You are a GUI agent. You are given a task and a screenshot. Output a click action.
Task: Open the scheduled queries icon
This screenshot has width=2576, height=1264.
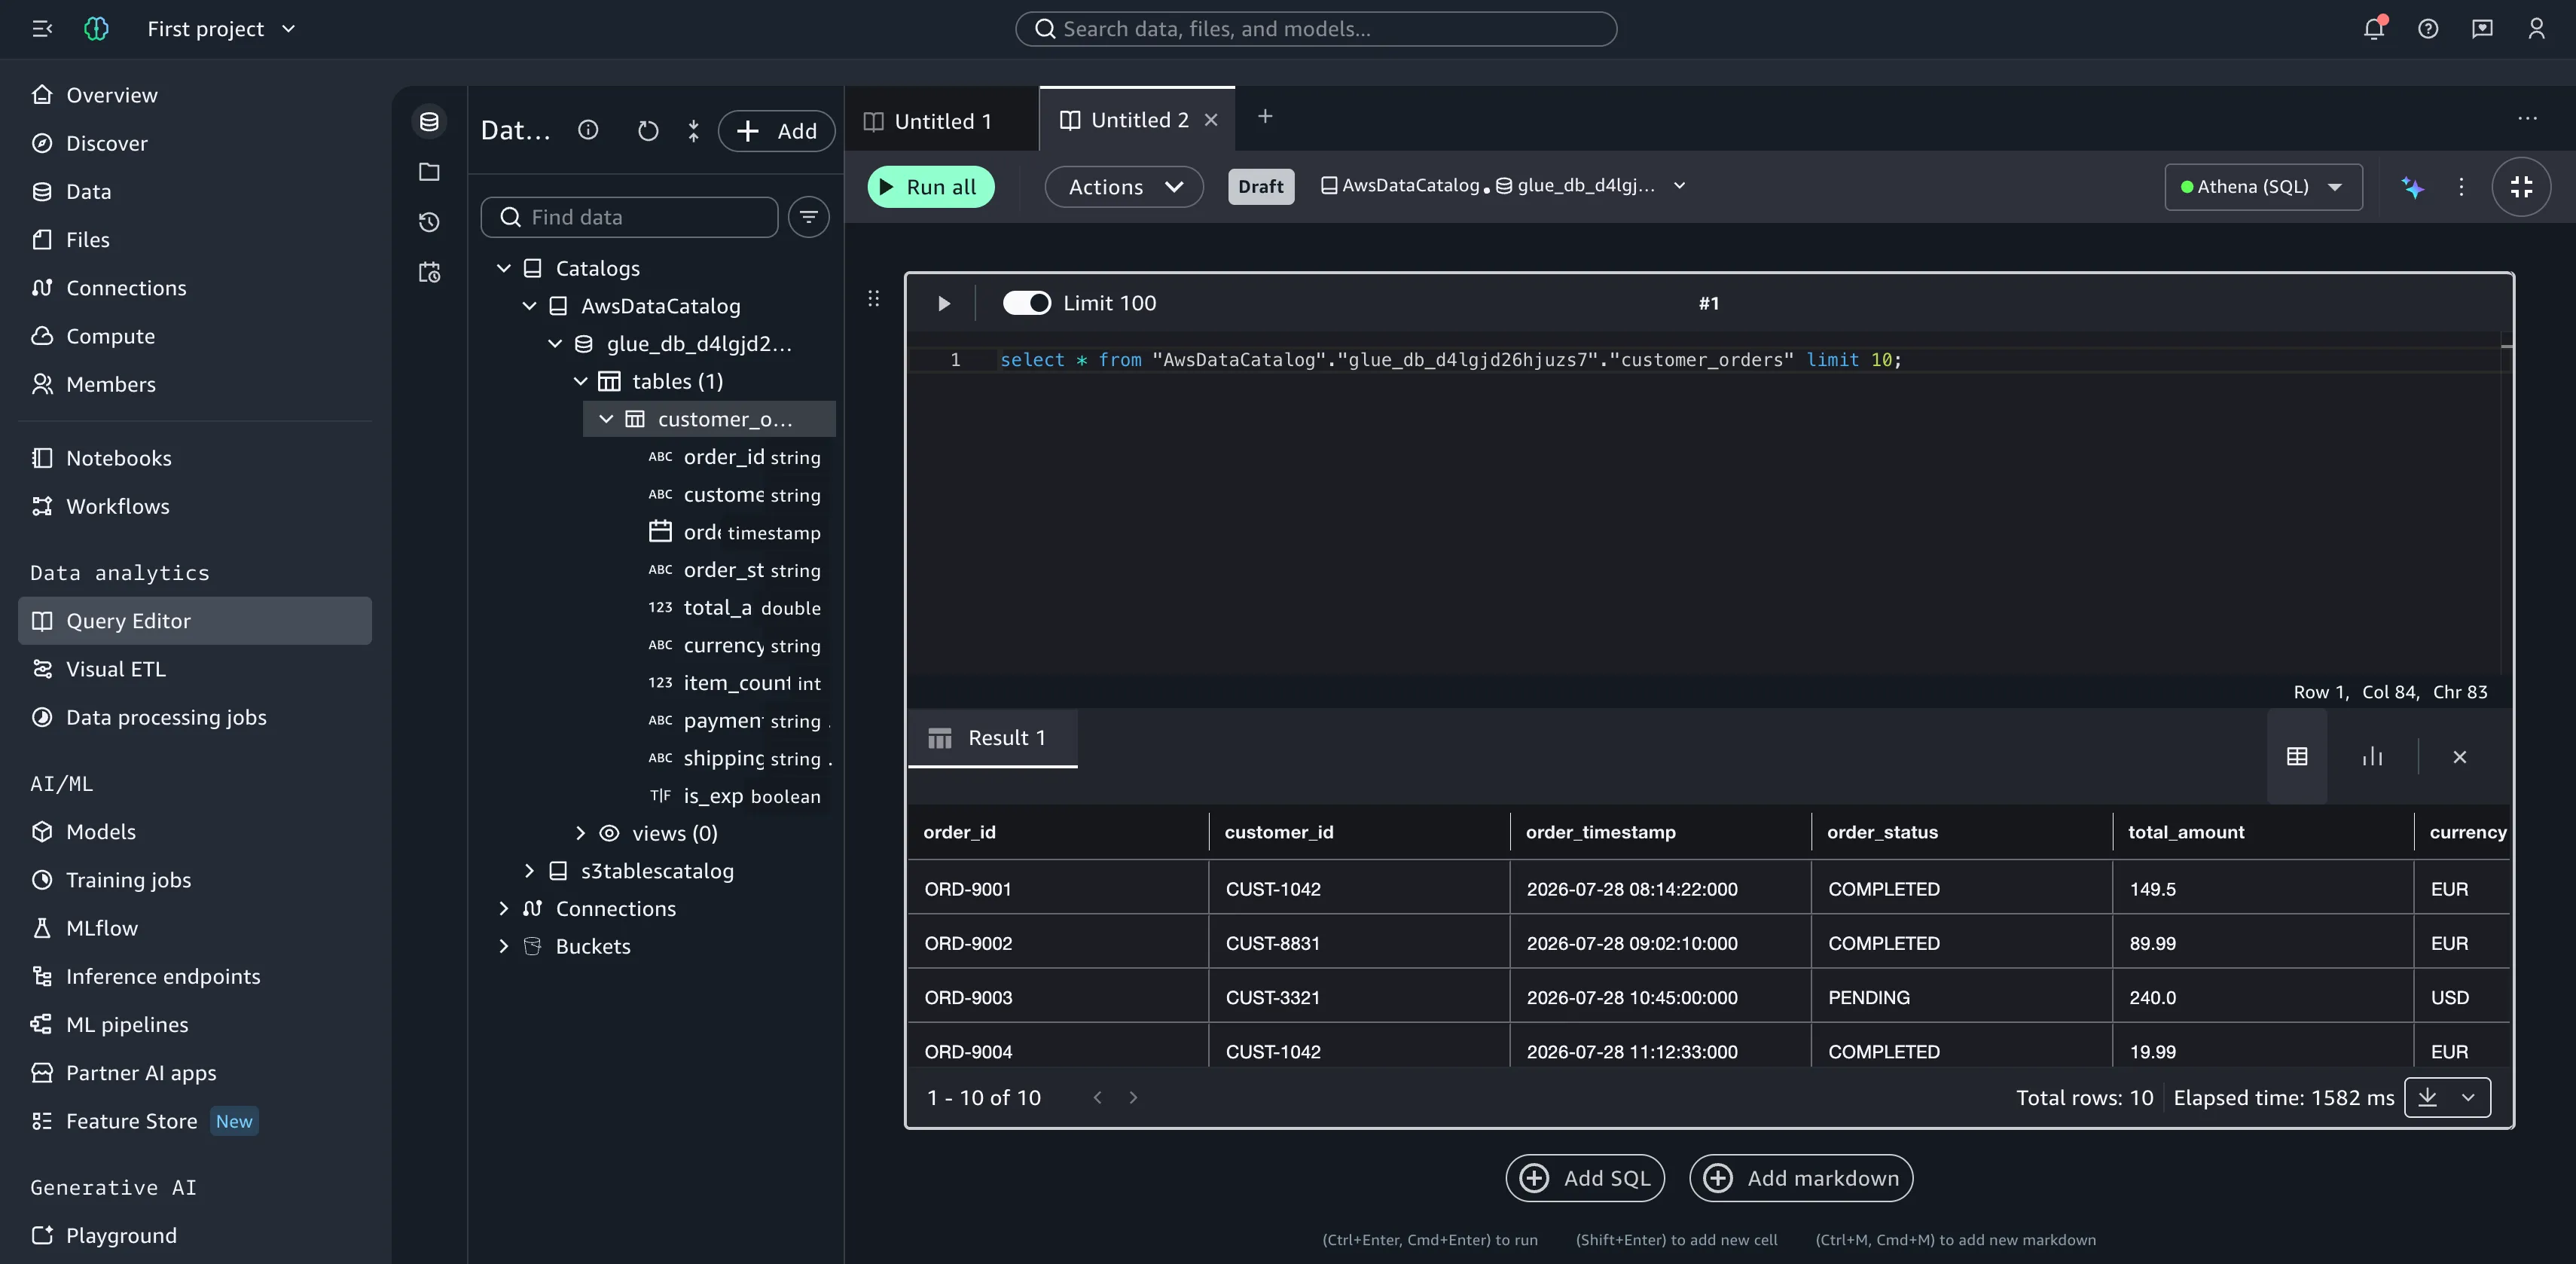(x=429, y=272)
